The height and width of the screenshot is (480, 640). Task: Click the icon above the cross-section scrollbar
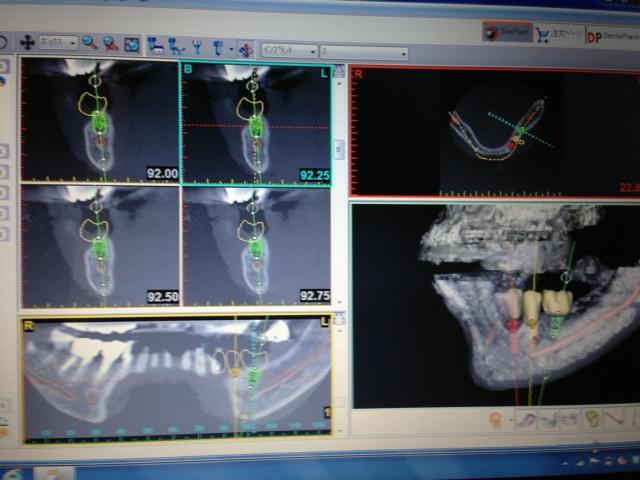(339, 72)
